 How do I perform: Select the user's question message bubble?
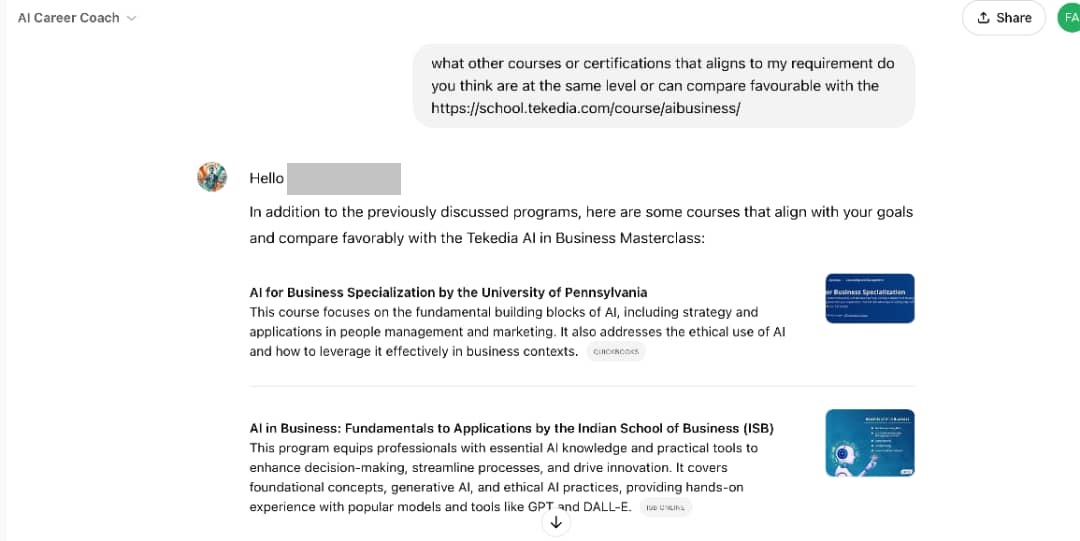[x=663, y=86]
